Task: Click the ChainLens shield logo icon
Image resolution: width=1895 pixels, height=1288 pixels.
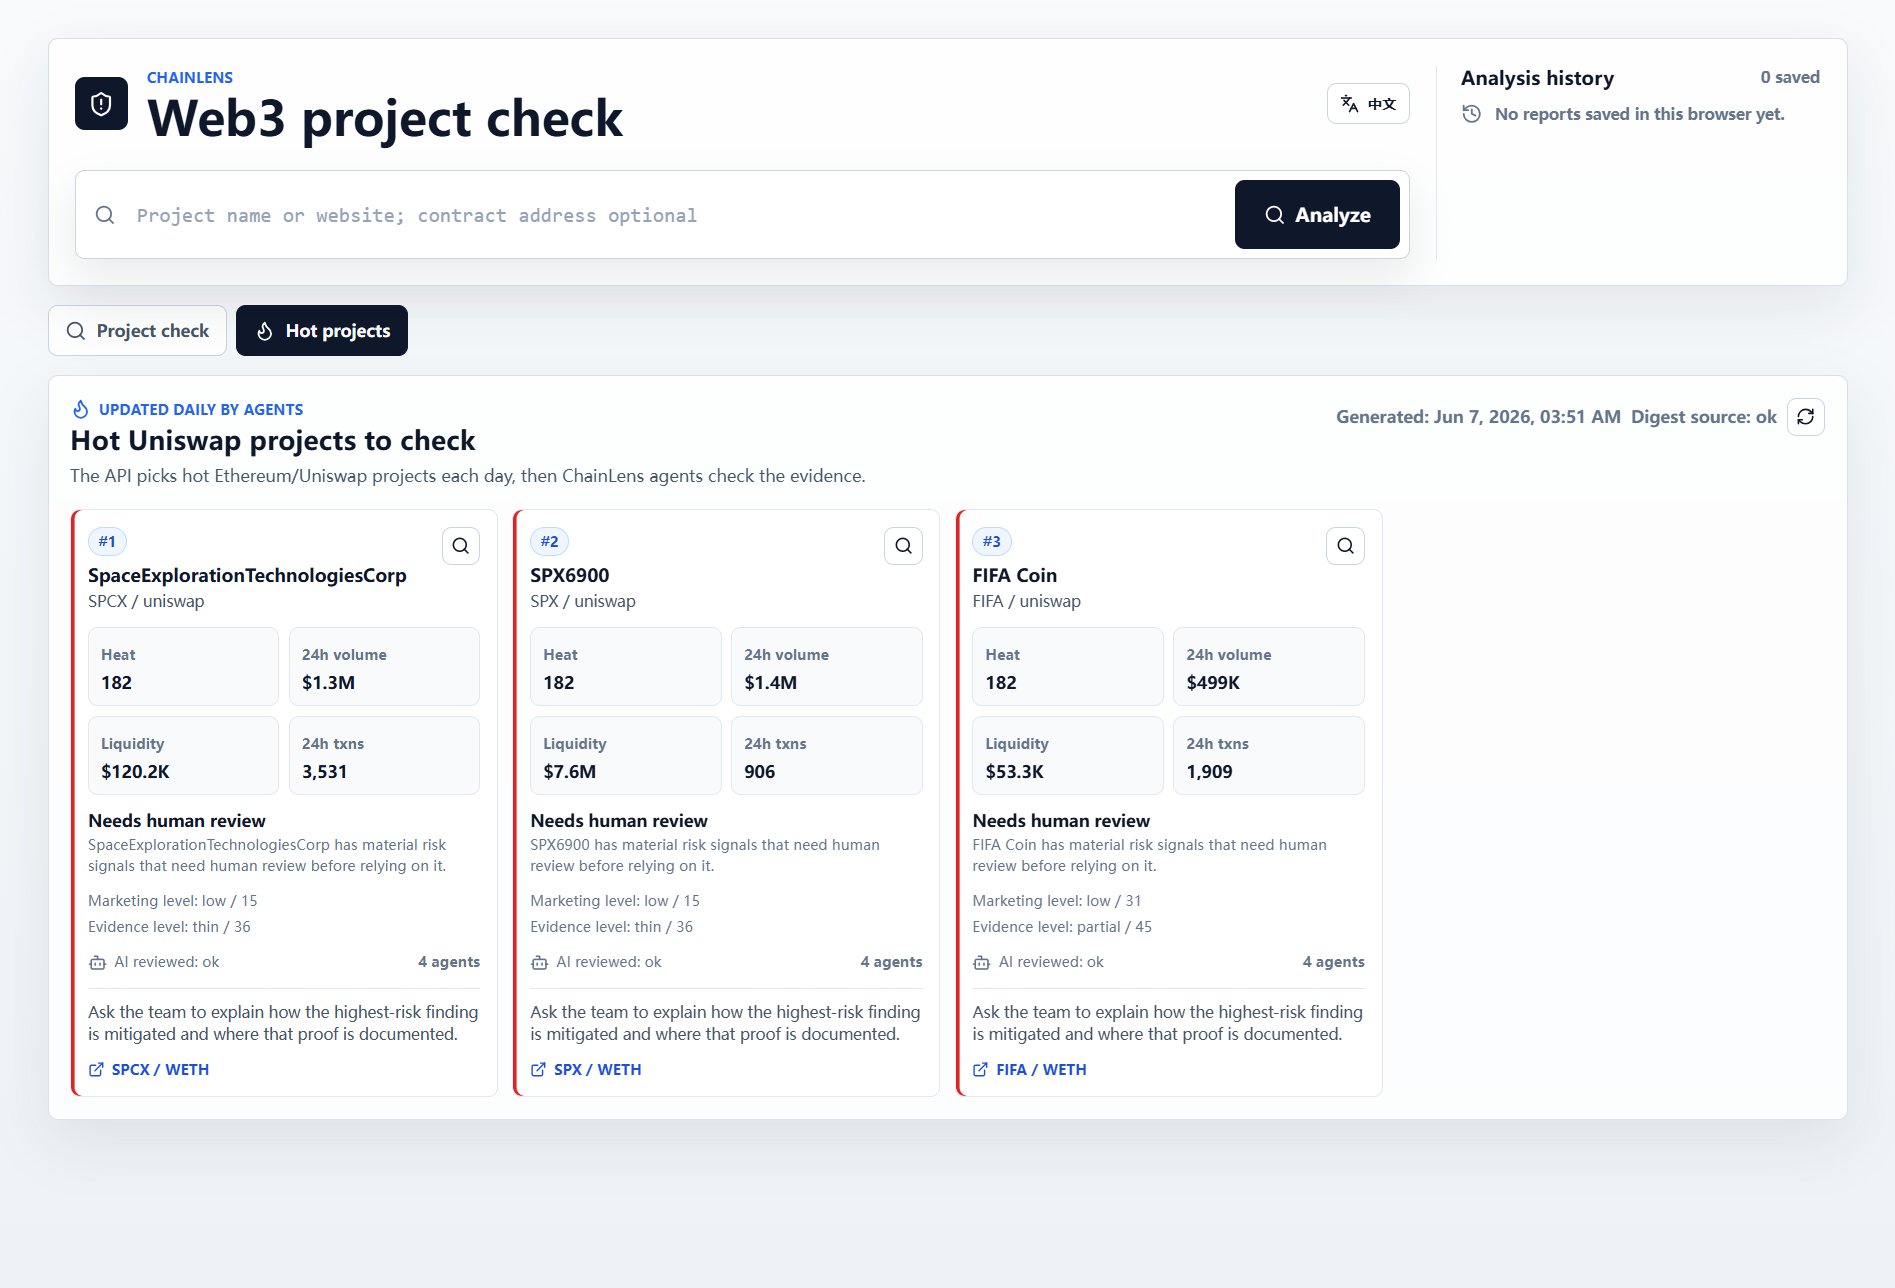Action: point(101,104)
